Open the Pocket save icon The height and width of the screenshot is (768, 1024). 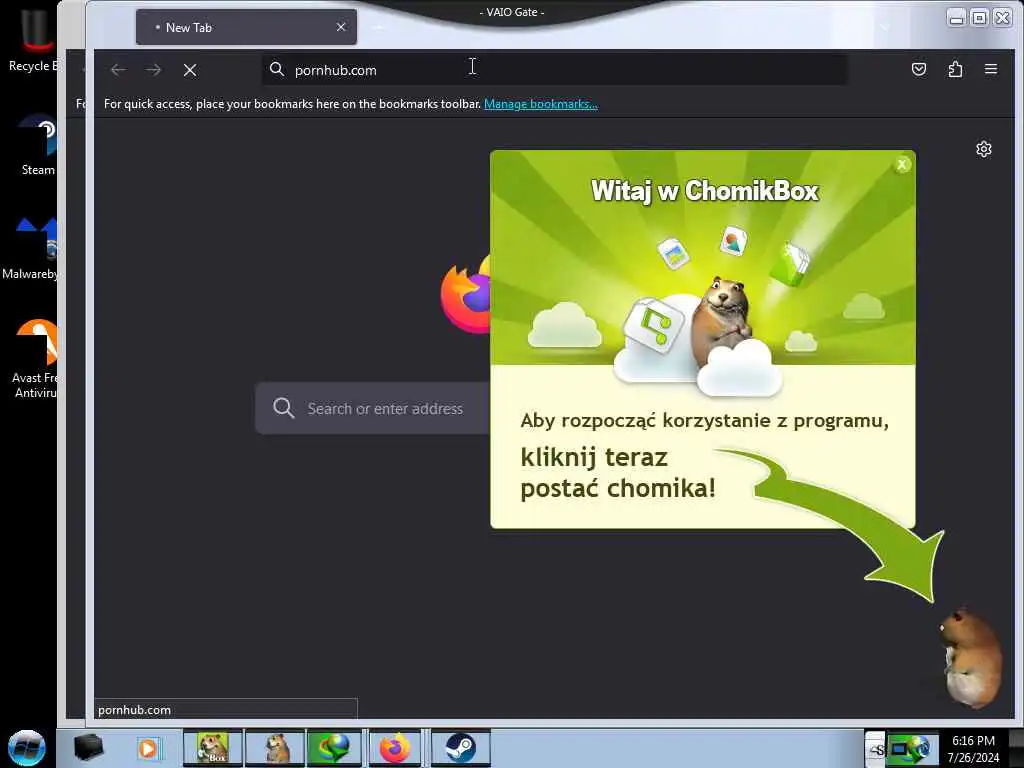(919, 69)
